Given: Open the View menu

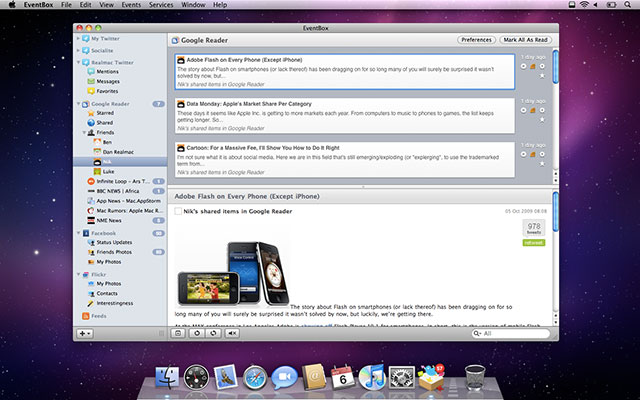Looking at the screenshot, I should [x=107, y=5].
